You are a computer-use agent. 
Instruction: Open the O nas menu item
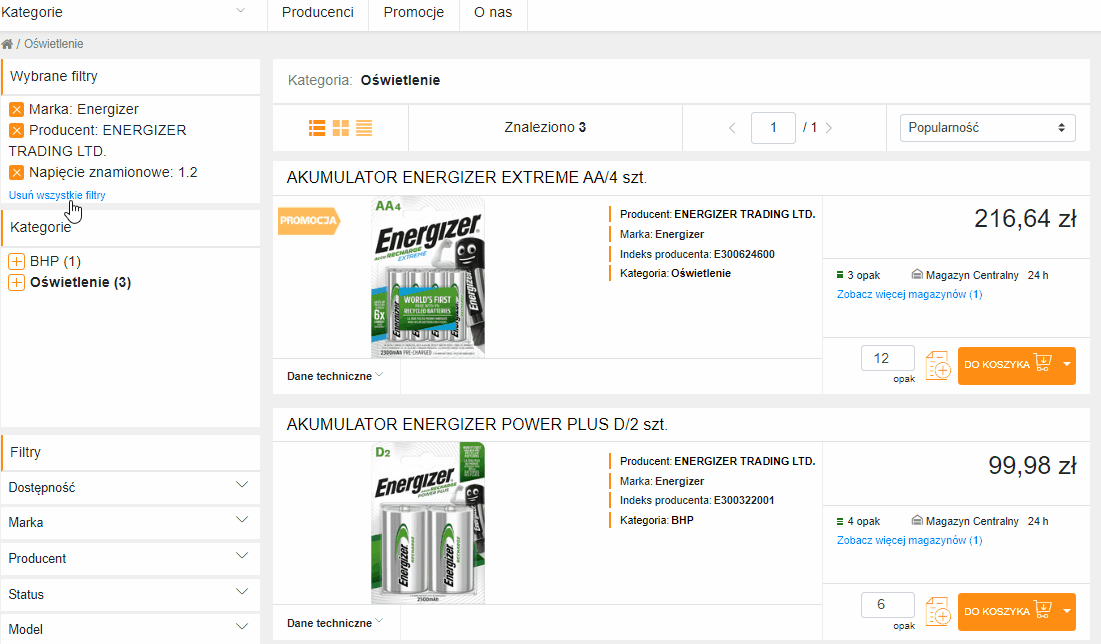(493, 13)
